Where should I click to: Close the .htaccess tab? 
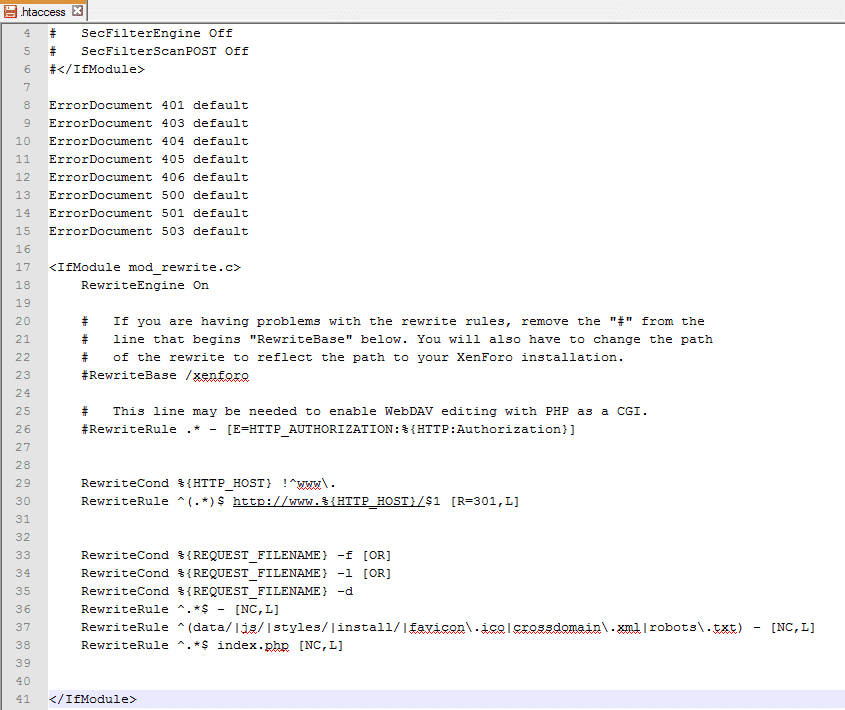[78, 11]
